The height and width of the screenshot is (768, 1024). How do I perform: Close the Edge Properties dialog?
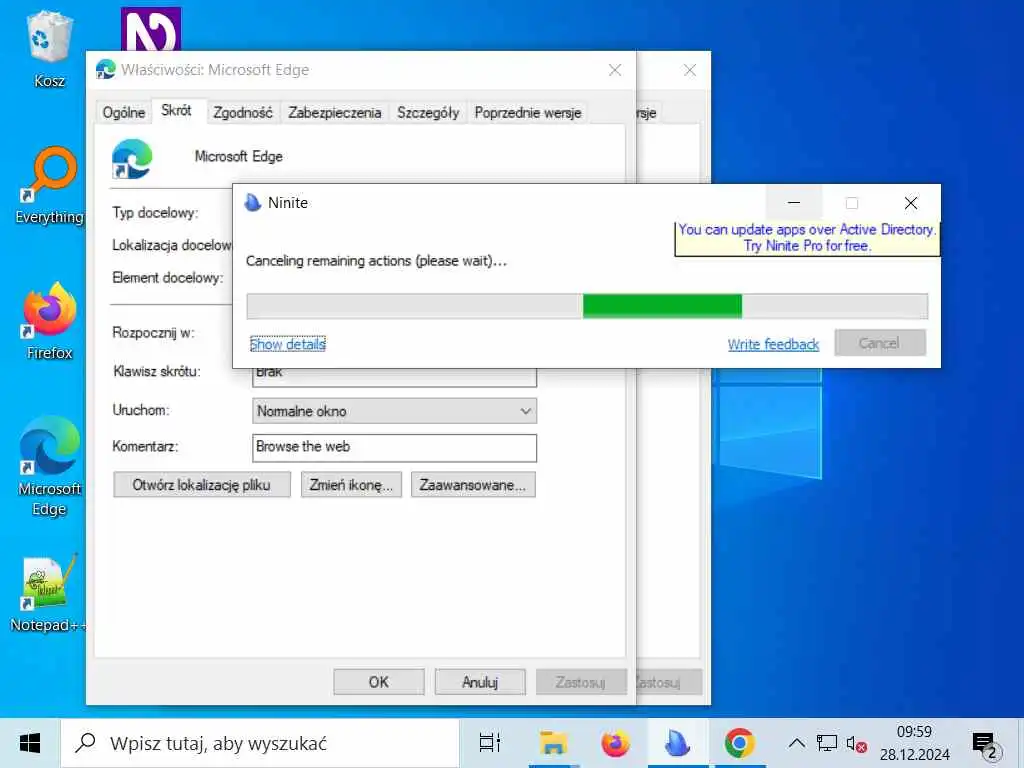point(615,70)
